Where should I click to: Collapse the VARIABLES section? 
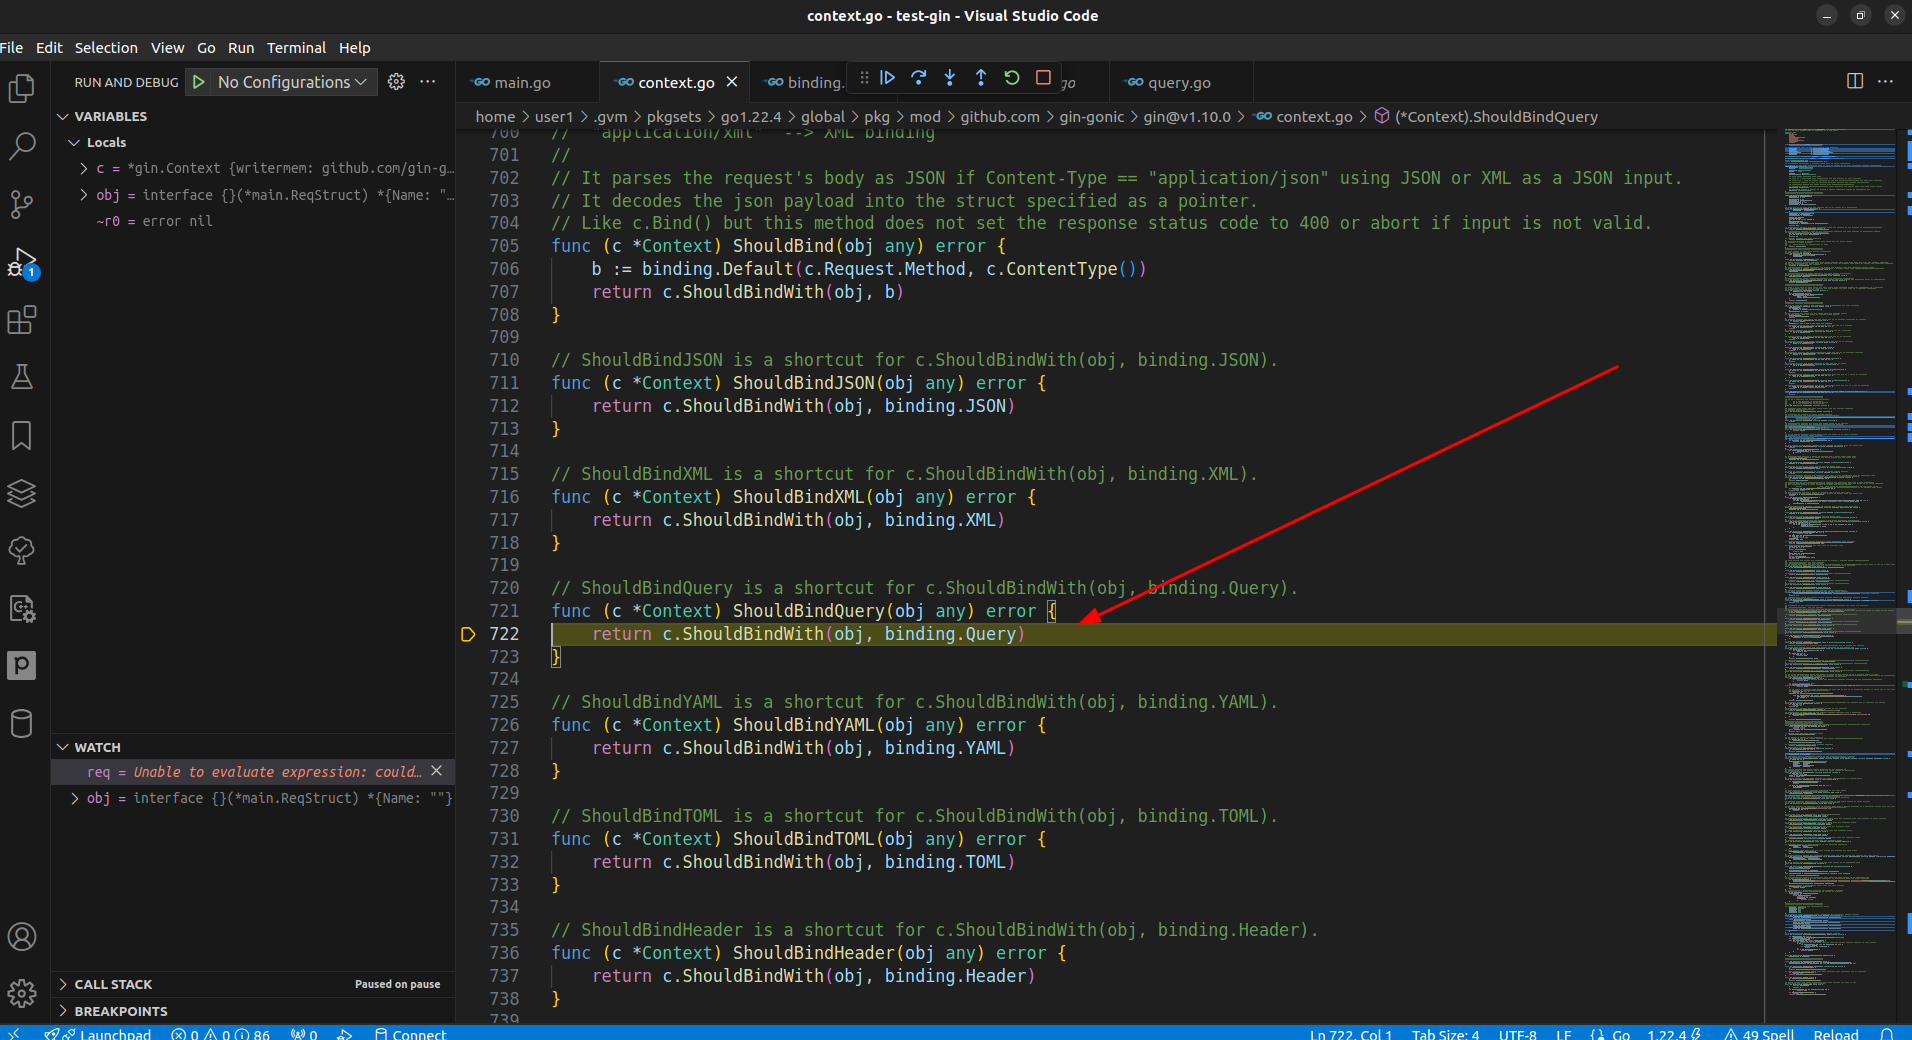110,116
